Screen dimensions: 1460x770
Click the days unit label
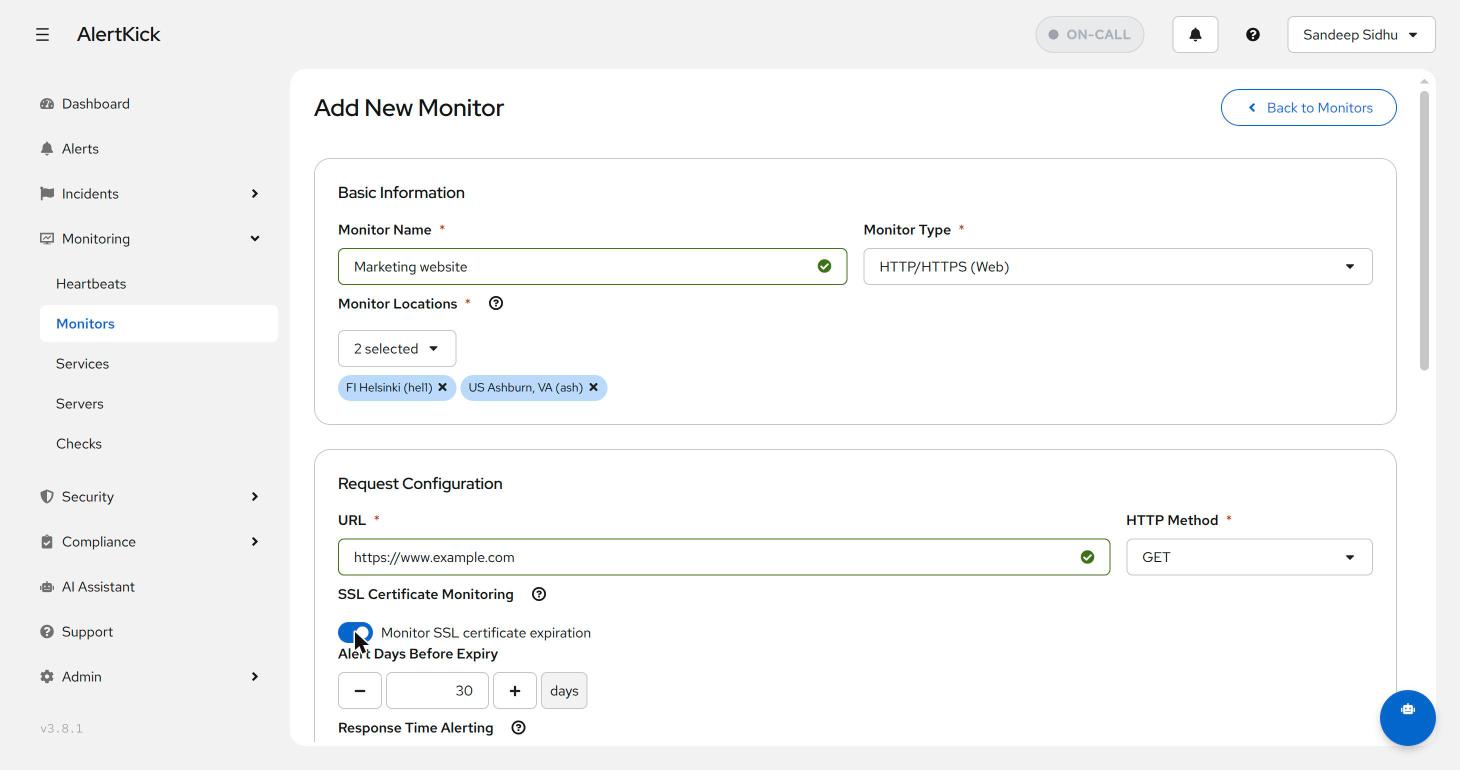pos(564,690)
